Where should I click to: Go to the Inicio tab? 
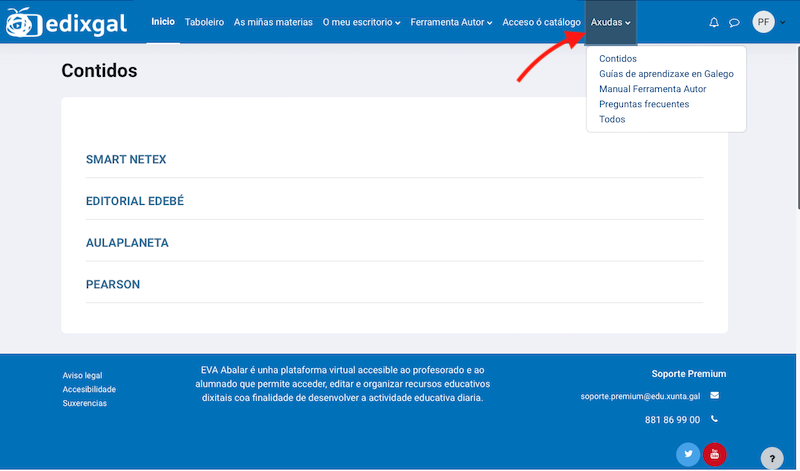[162, 22]
